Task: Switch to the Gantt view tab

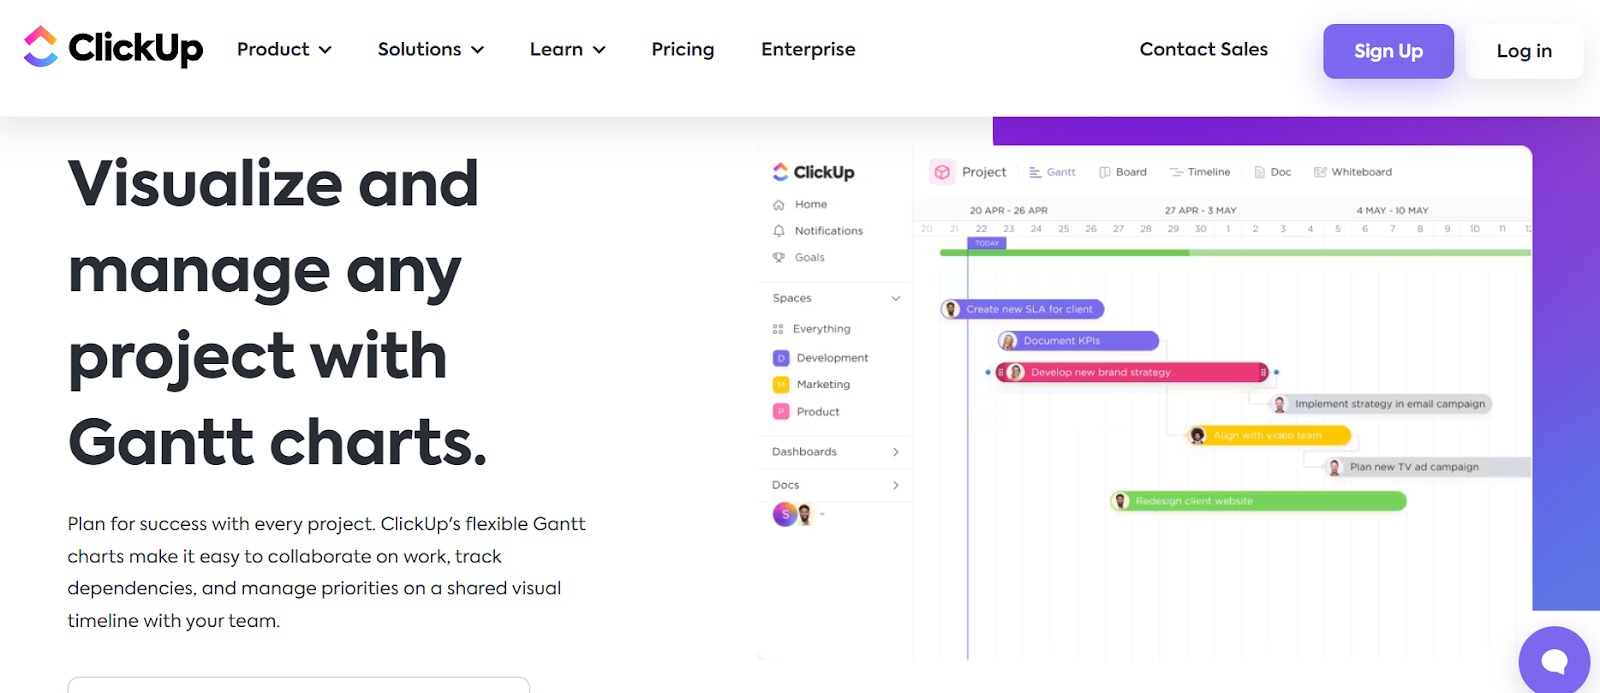Action: click(1052, 172)
